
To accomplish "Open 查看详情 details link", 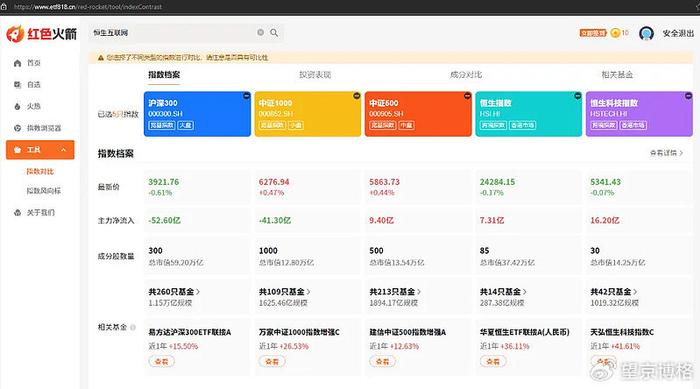I will (x=666, y=153).
